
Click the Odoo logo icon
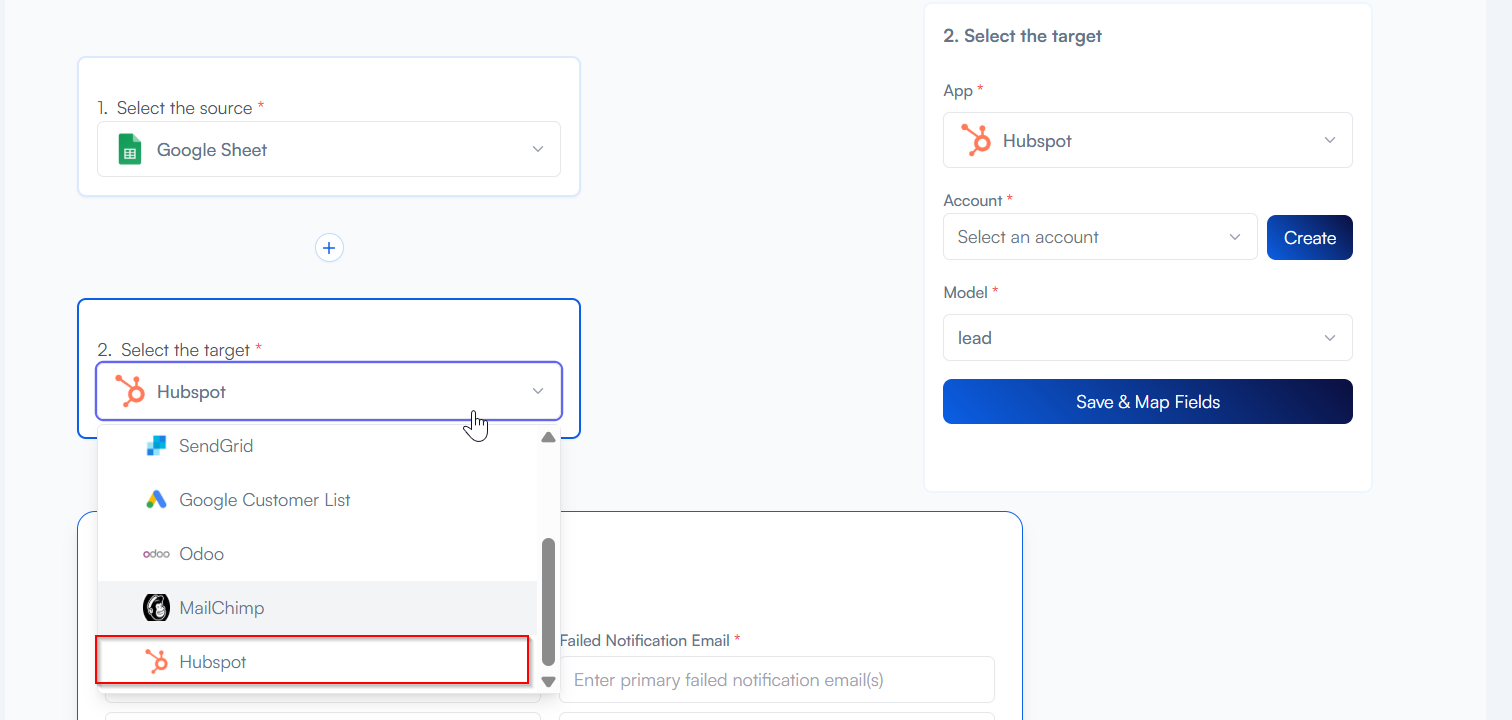coord(156,554)
